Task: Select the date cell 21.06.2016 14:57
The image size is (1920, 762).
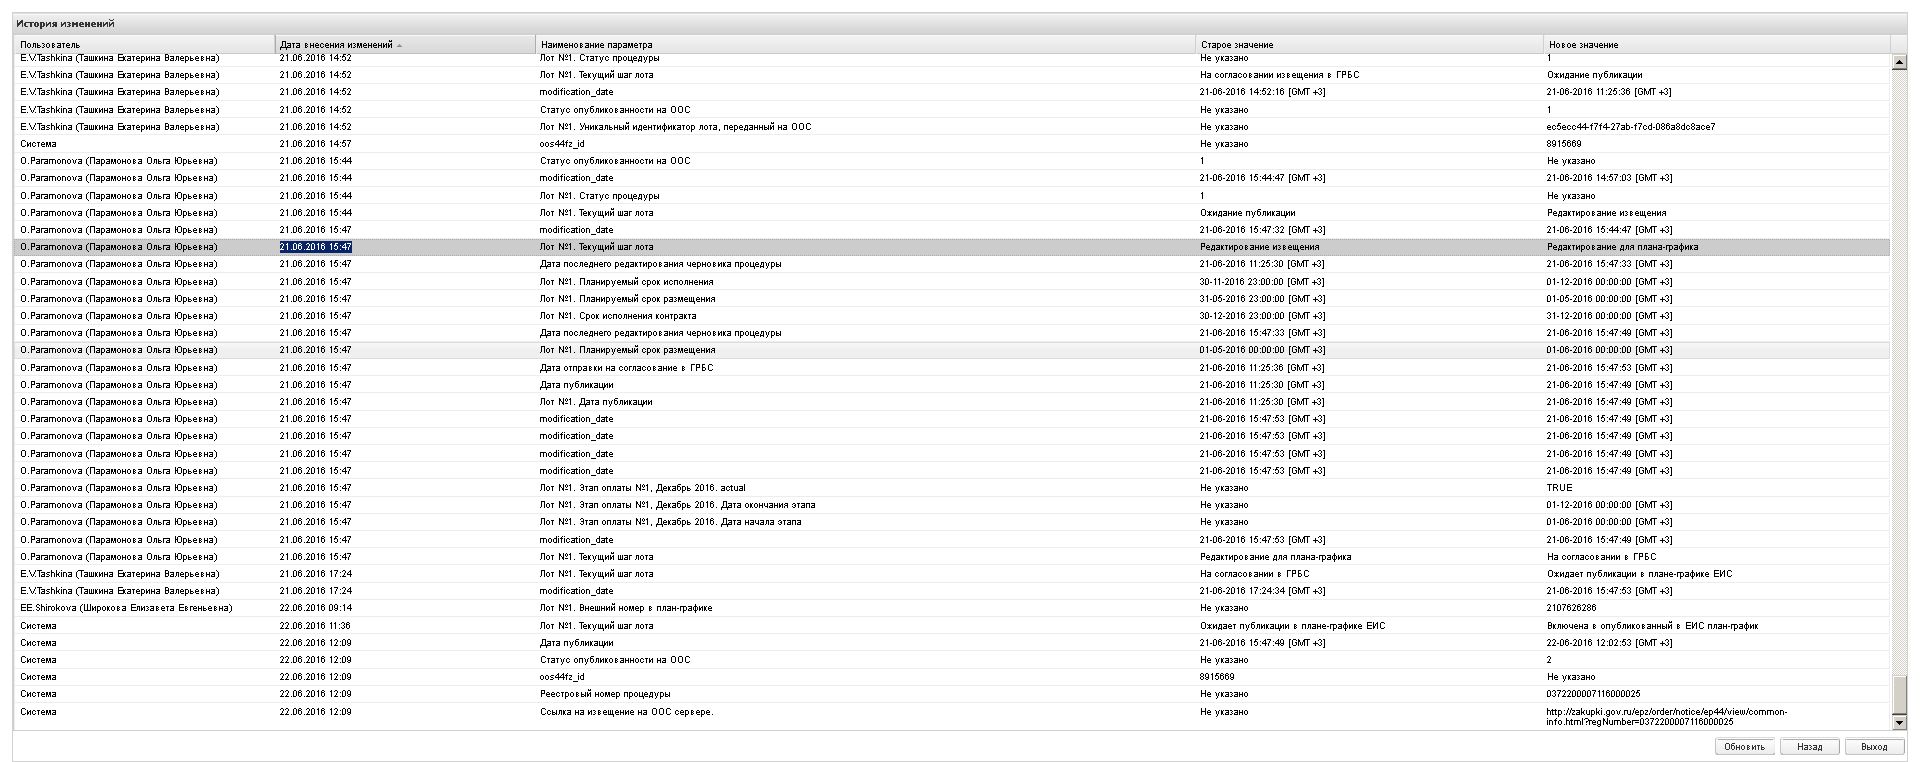Action: 316,144
